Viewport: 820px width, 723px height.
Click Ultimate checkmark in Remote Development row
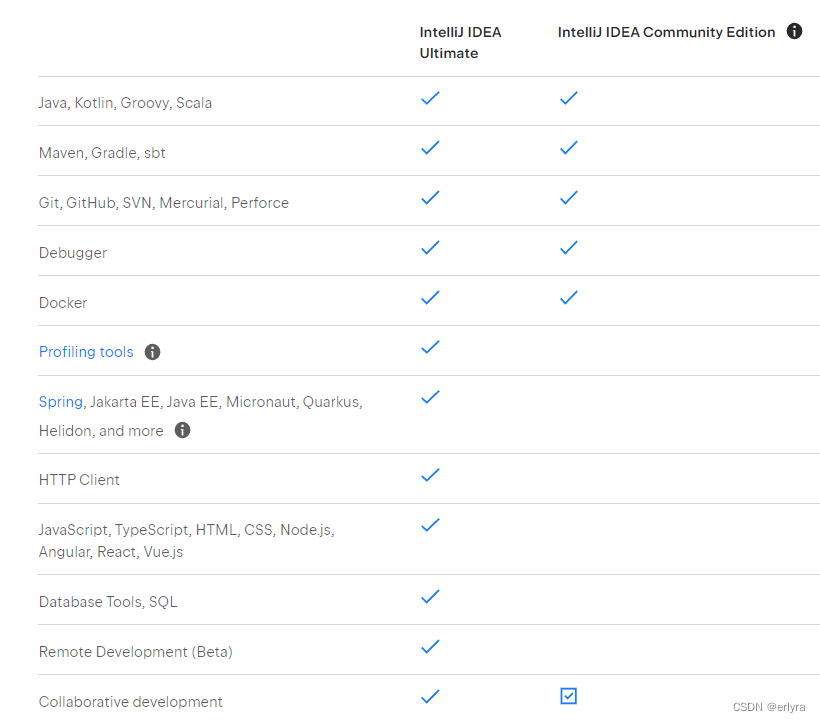pyautogui.click(x=430, y=647)
